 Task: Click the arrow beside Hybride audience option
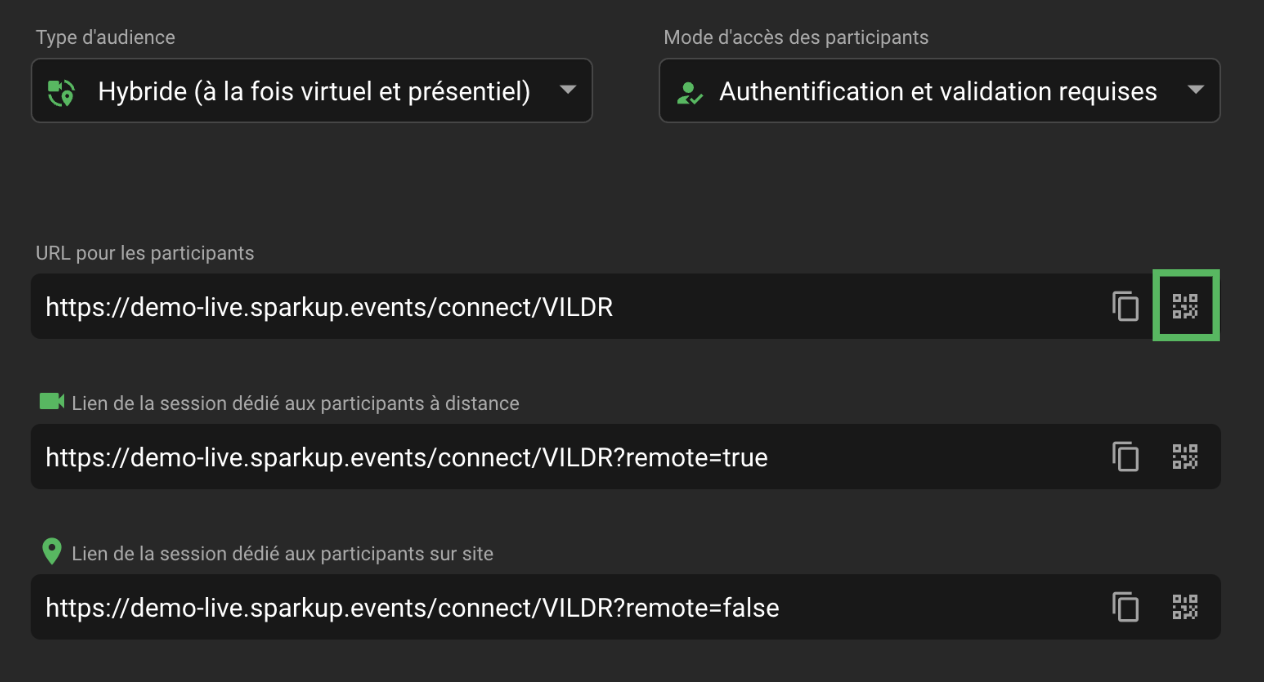(x=567, y=90)
